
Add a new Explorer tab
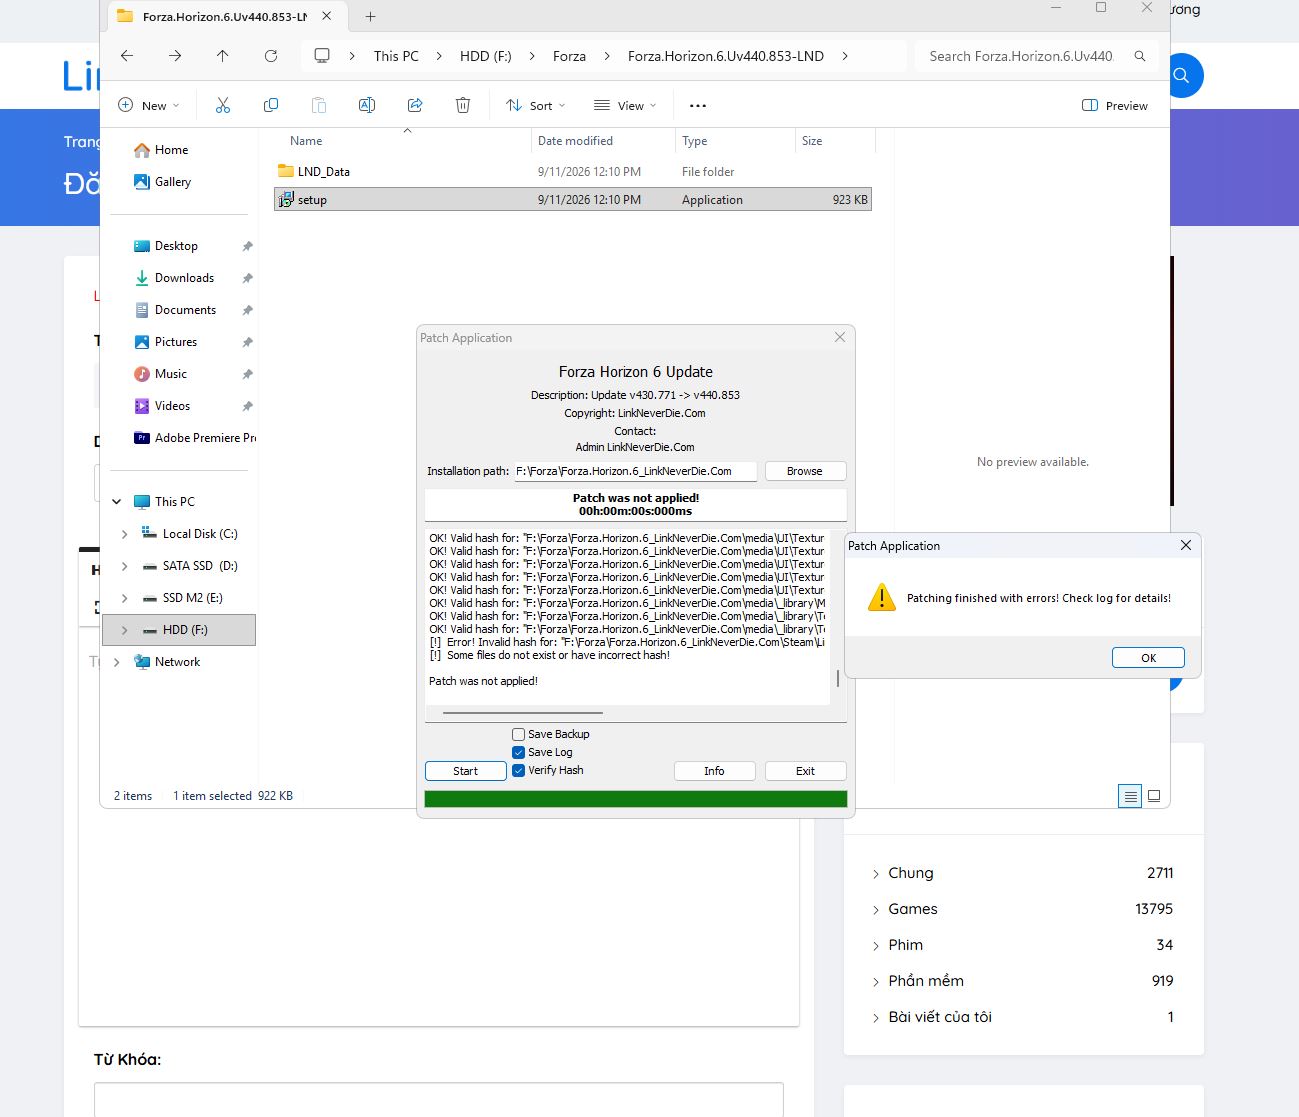370,16
